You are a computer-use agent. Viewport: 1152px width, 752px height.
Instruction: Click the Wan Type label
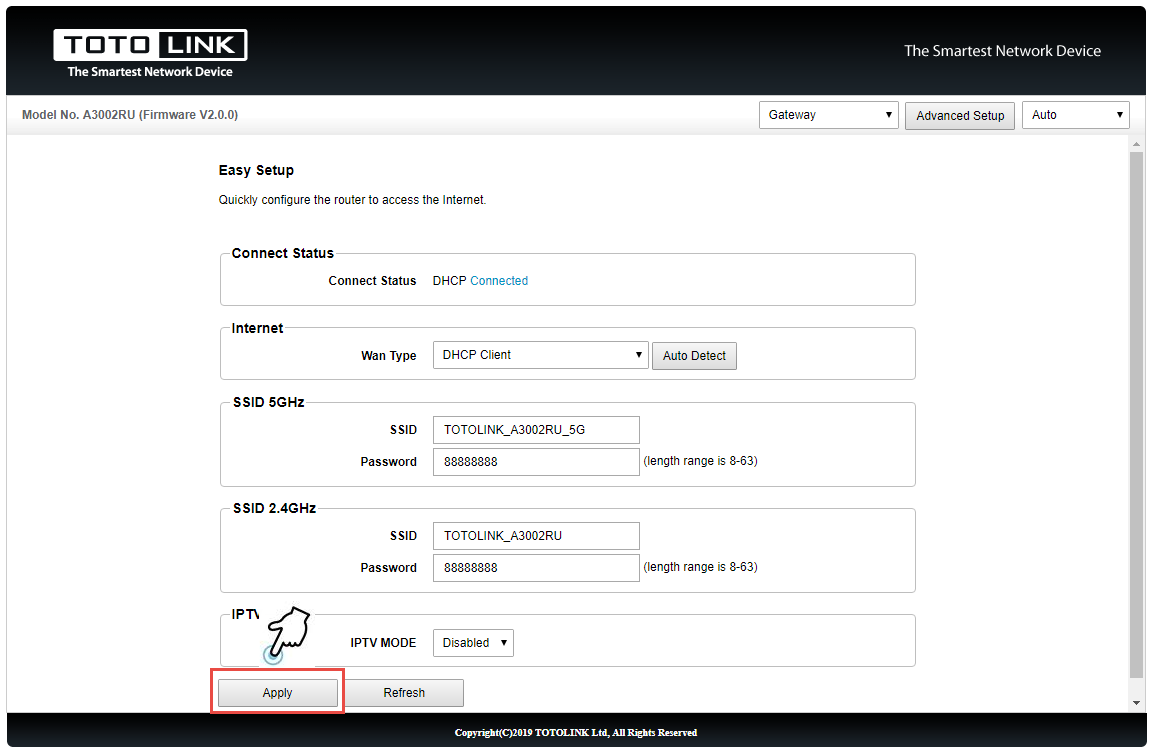(389, 355)
